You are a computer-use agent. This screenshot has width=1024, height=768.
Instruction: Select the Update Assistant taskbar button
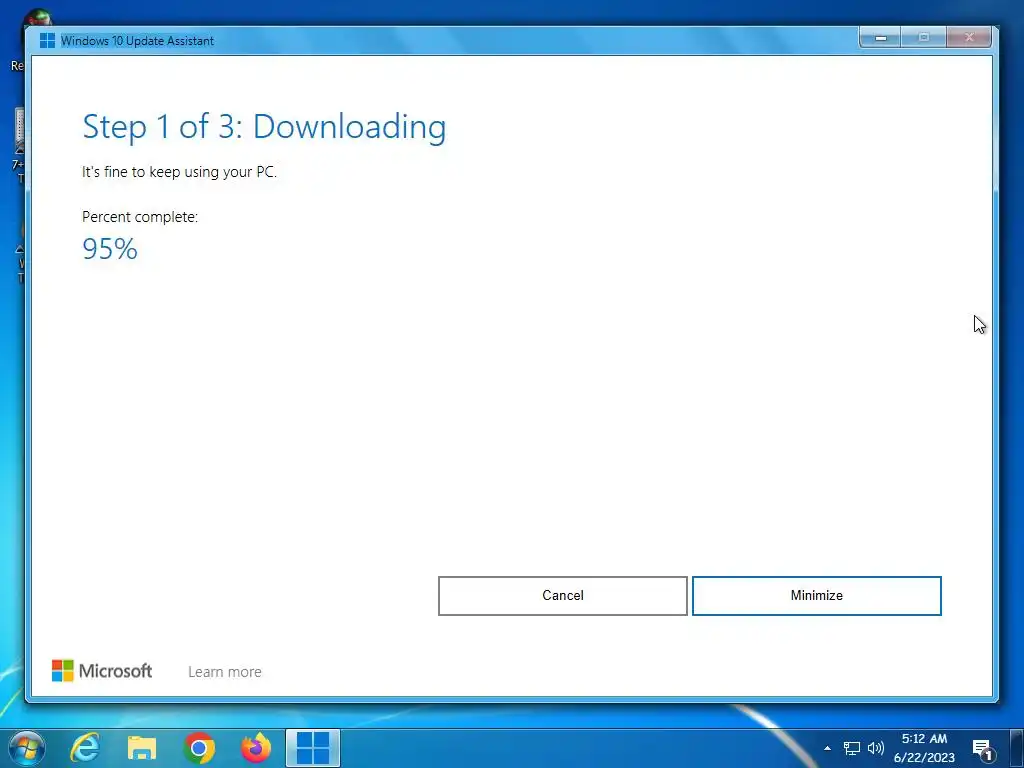313,748
